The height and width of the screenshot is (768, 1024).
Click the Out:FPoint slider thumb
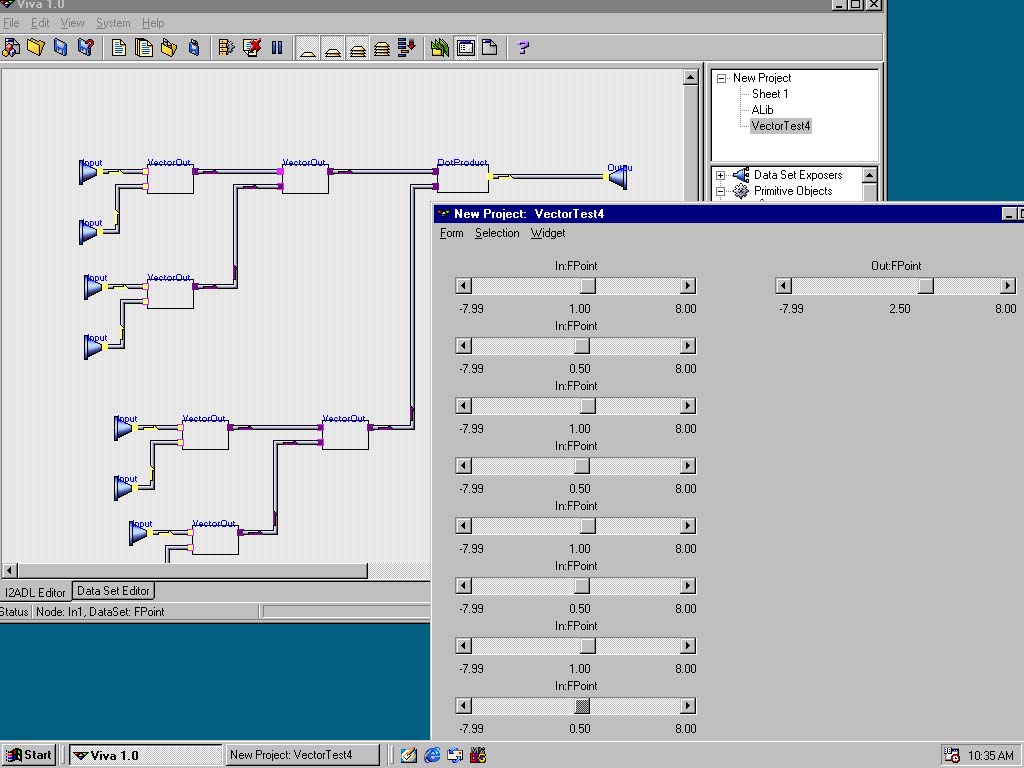pos(926,286)
